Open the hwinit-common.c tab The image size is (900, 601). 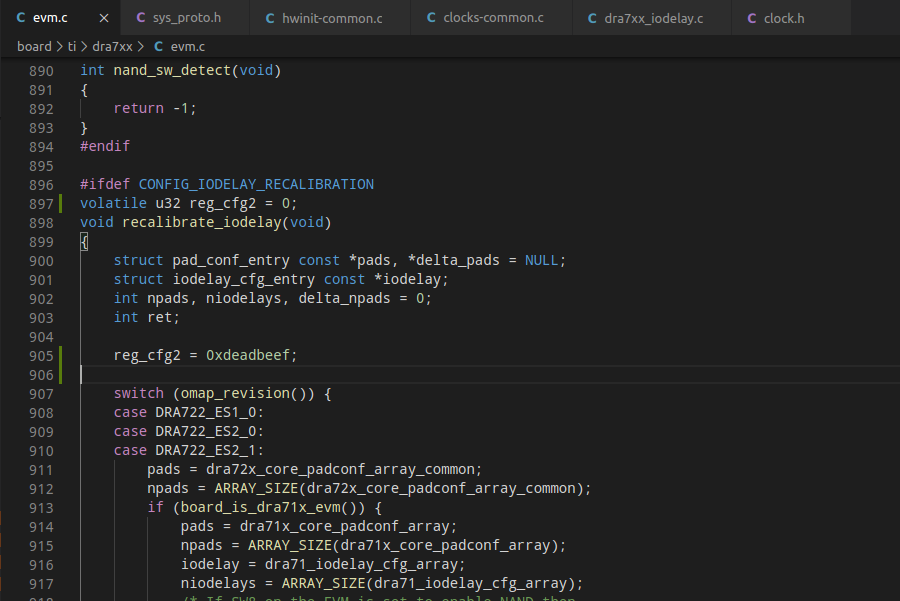point(330,18)
